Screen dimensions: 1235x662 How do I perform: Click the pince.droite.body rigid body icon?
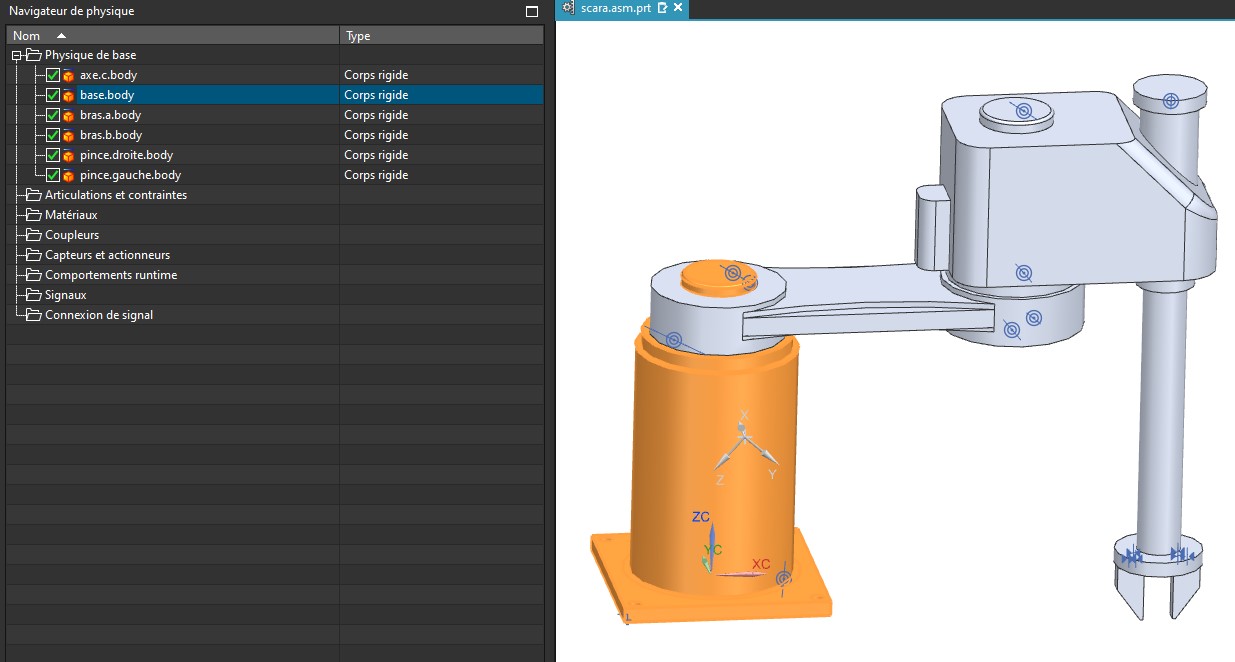[x=68, y=155]
